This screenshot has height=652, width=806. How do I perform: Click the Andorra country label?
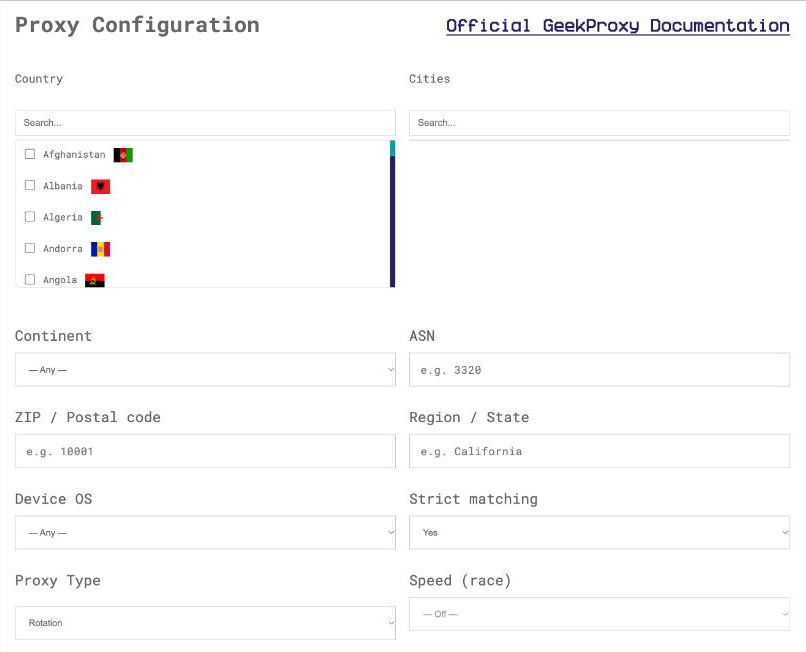[63, 249]
